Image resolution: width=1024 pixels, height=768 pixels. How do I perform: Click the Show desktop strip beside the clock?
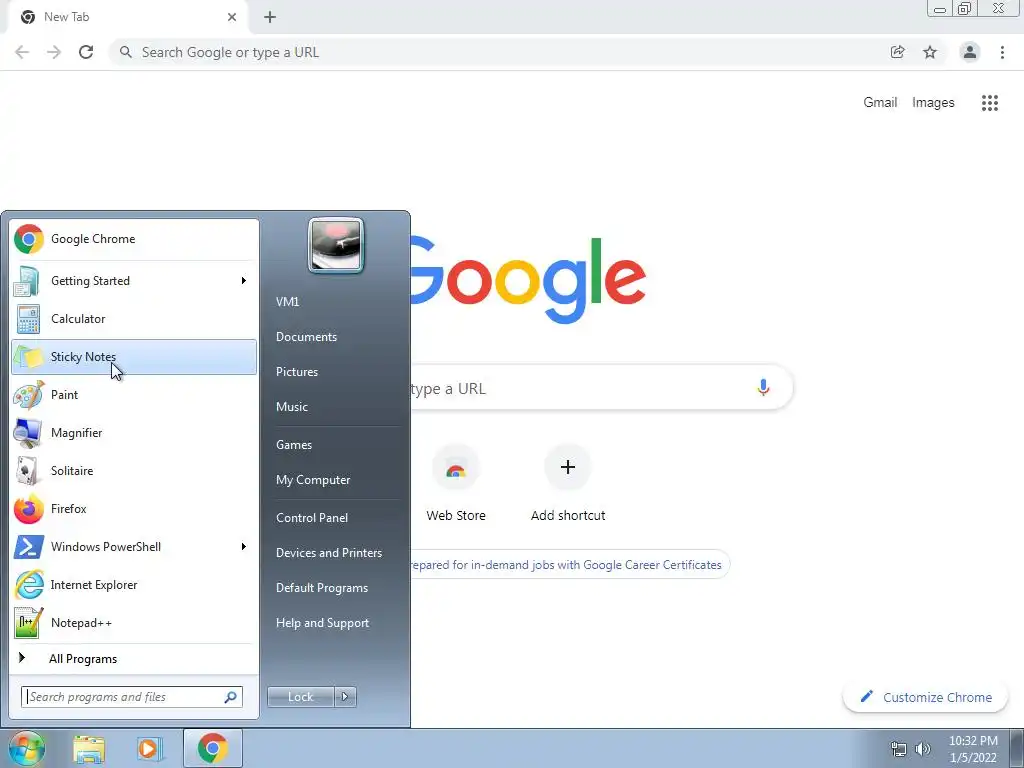1016,749
